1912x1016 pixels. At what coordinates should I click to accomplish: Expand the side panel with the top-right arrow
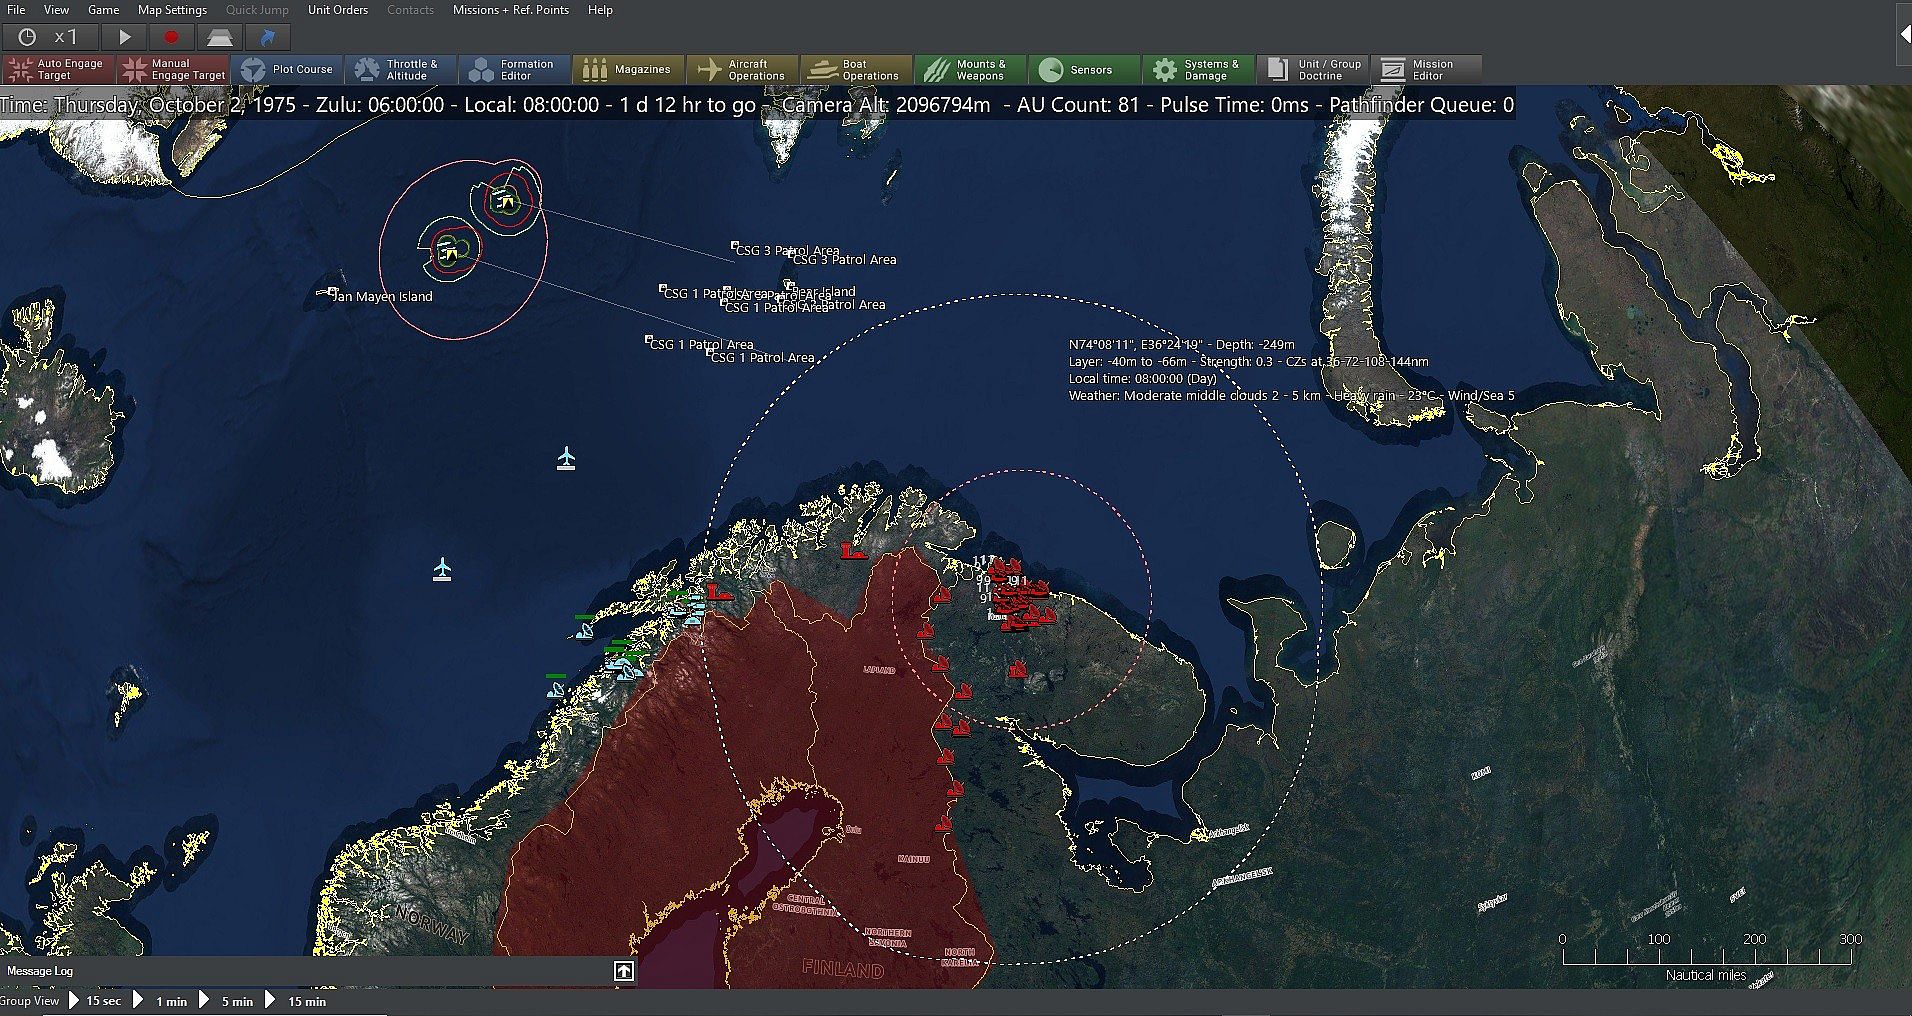tap(1904, 34)
